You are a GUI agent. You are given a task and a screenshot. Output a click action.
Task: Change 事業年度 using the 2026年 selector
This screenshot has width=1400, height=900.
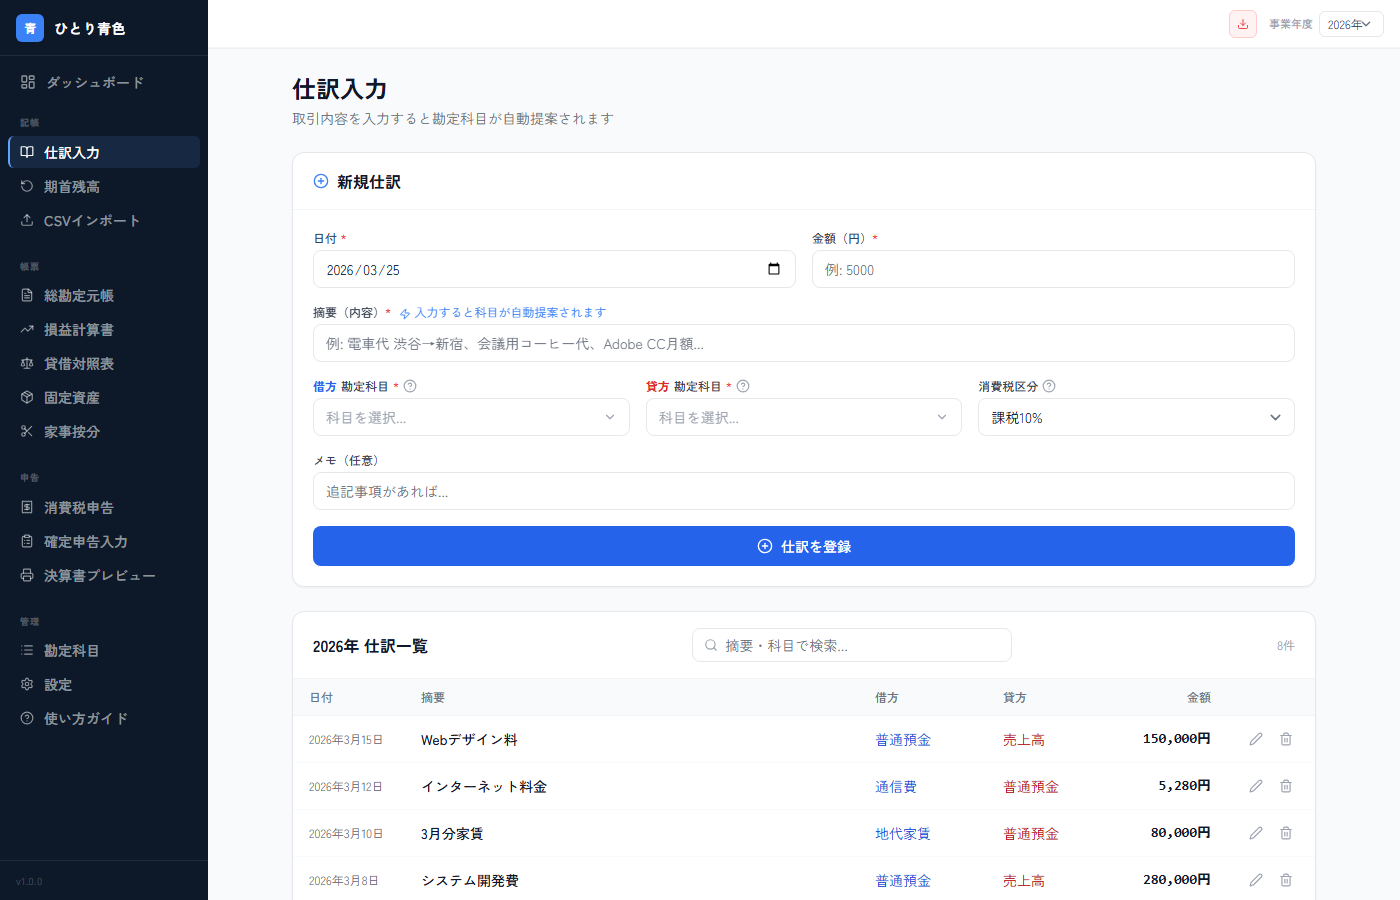[x=1350, y=24]
